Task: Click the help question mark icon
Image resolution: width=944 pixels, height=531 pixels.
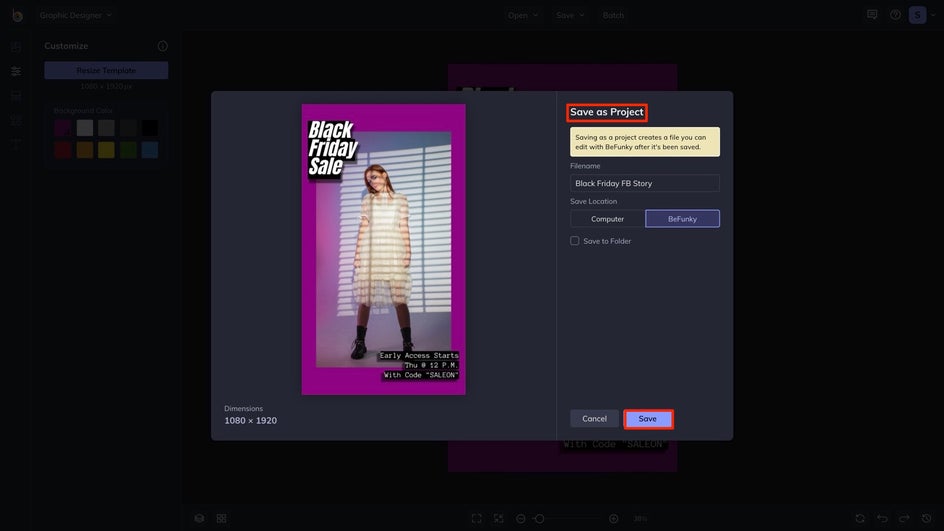Action: coord(895,15)
